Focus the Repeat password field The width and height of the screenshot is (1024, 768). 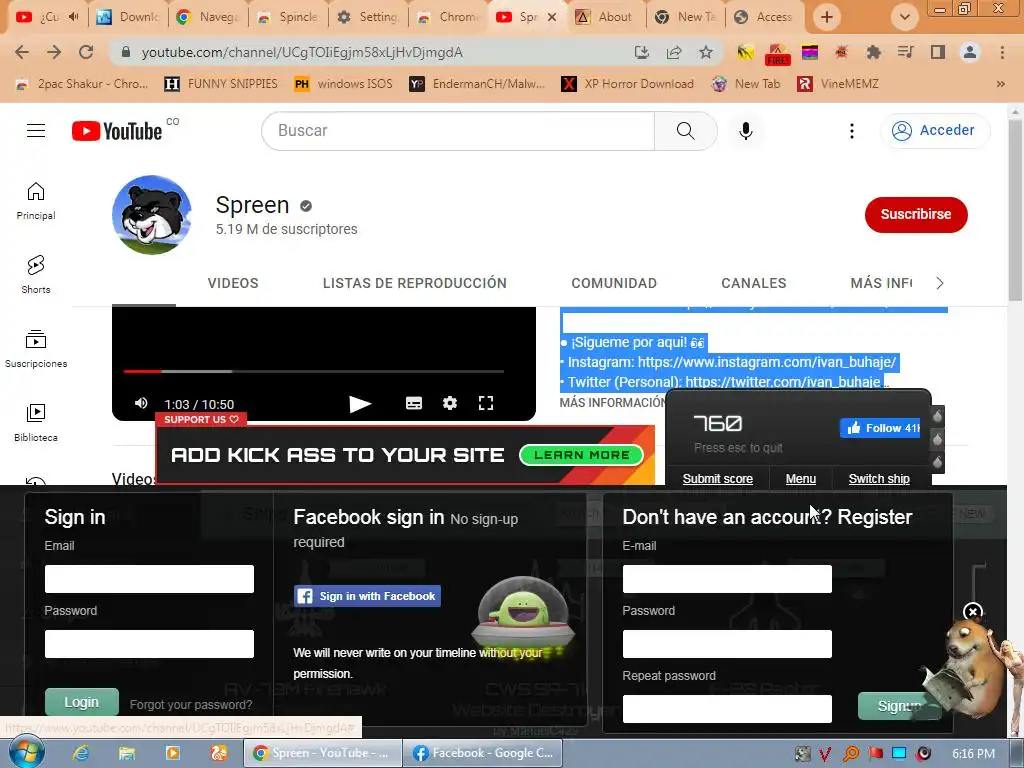pos(727,709)
